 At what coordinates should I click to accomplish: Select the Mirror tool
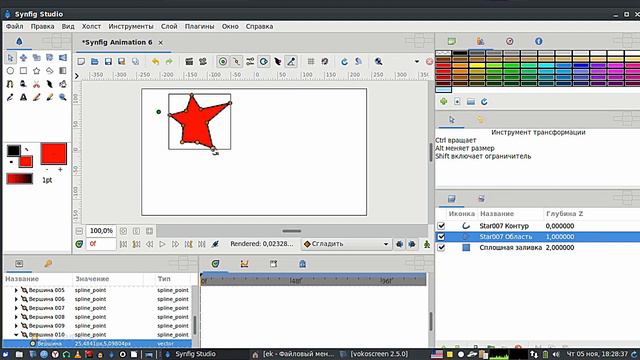pos(62,58)
